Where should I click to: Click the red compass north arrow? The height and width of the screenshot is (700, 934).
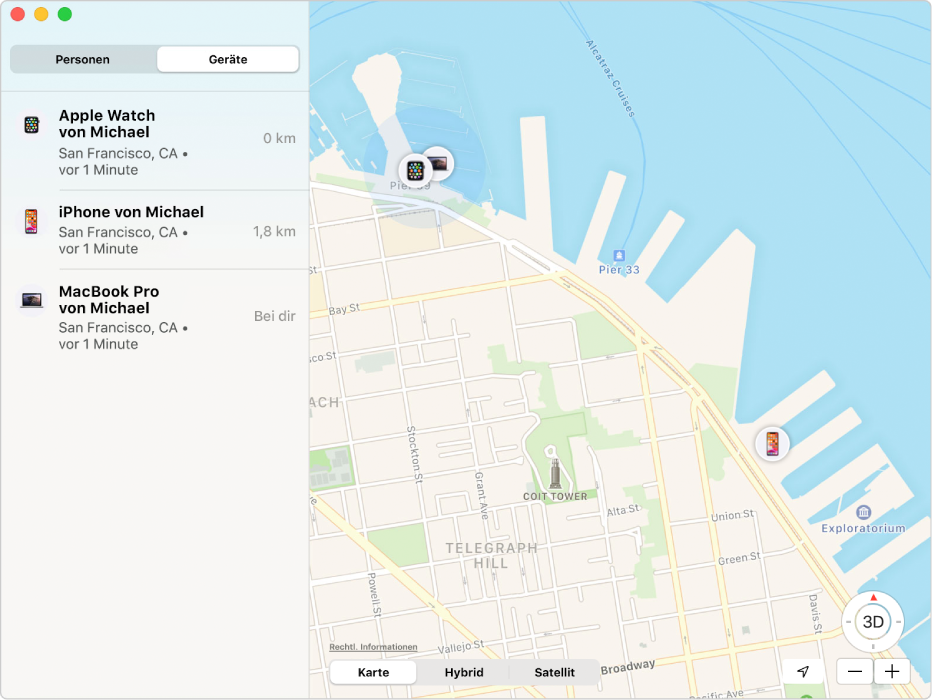(873, 597)
